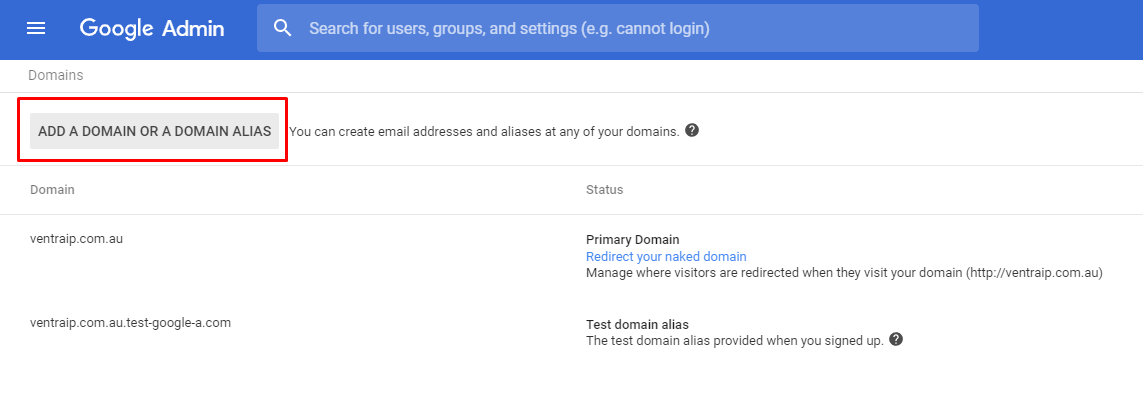Click the Domains breadcrumb
This screenshot has width=1143, height=401.
click(x=55, y=75)
